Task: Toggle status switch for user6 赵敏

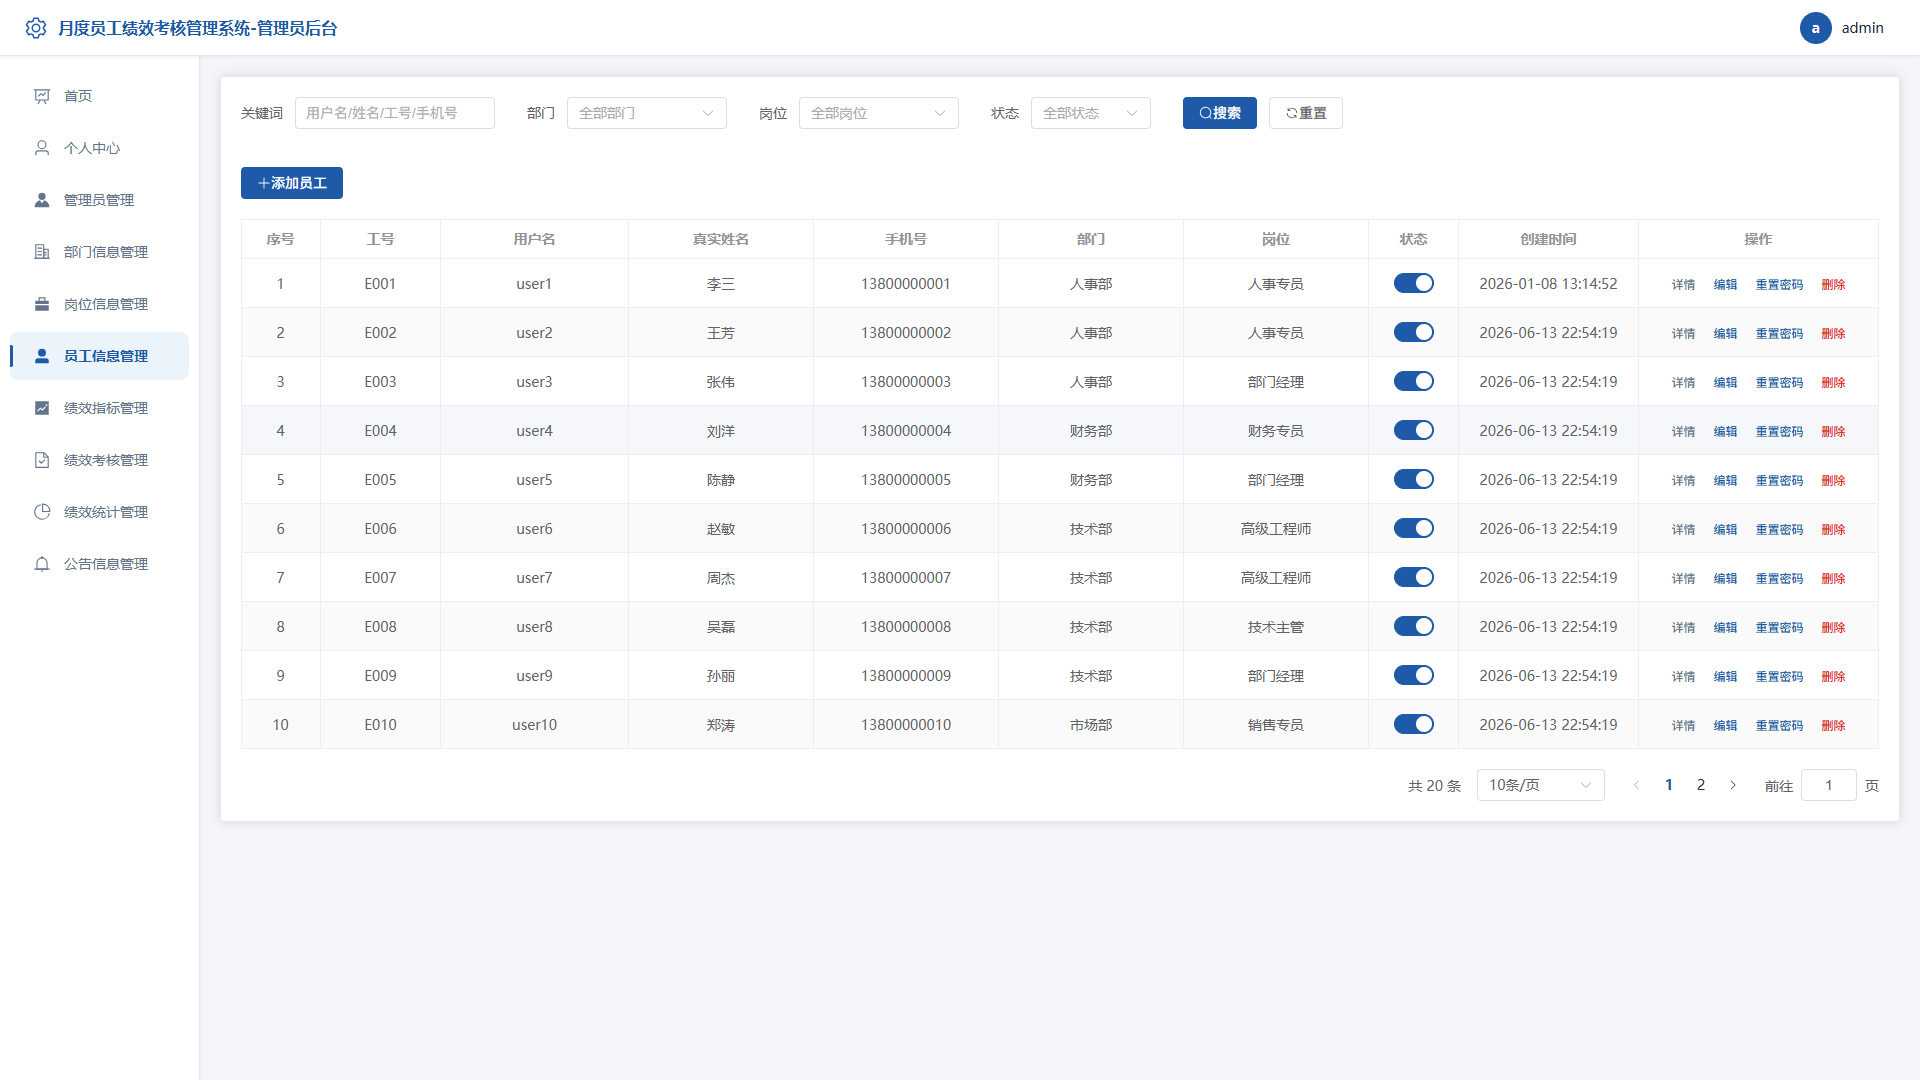Action: tap(1413, 528)
